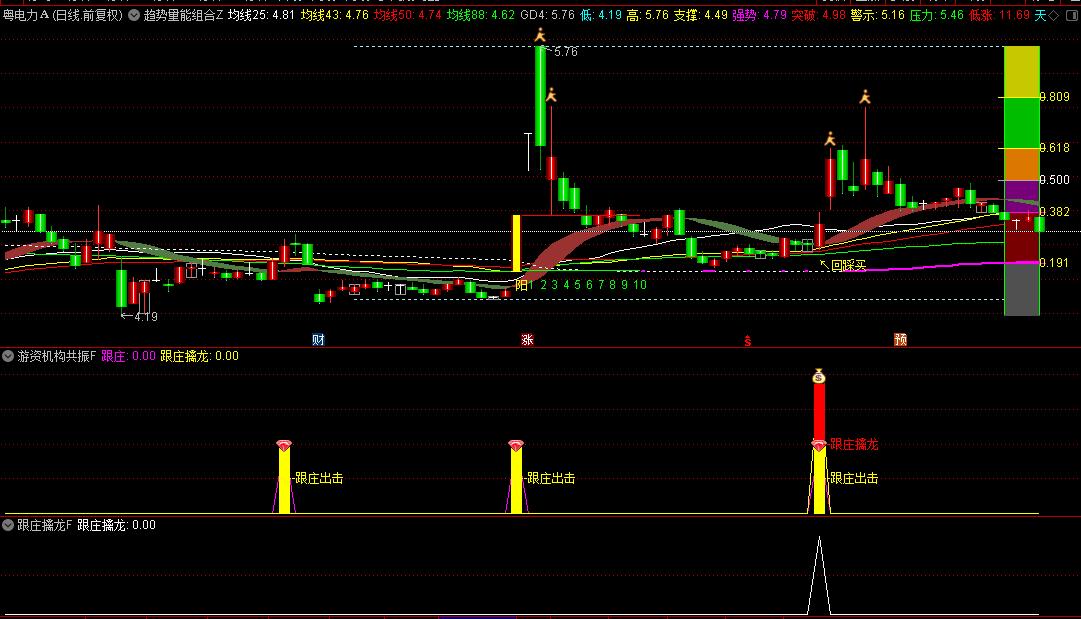Open dropdown beside 跟庄擒龙F indicator name
1081x619 pixels.
pos(8,525)
